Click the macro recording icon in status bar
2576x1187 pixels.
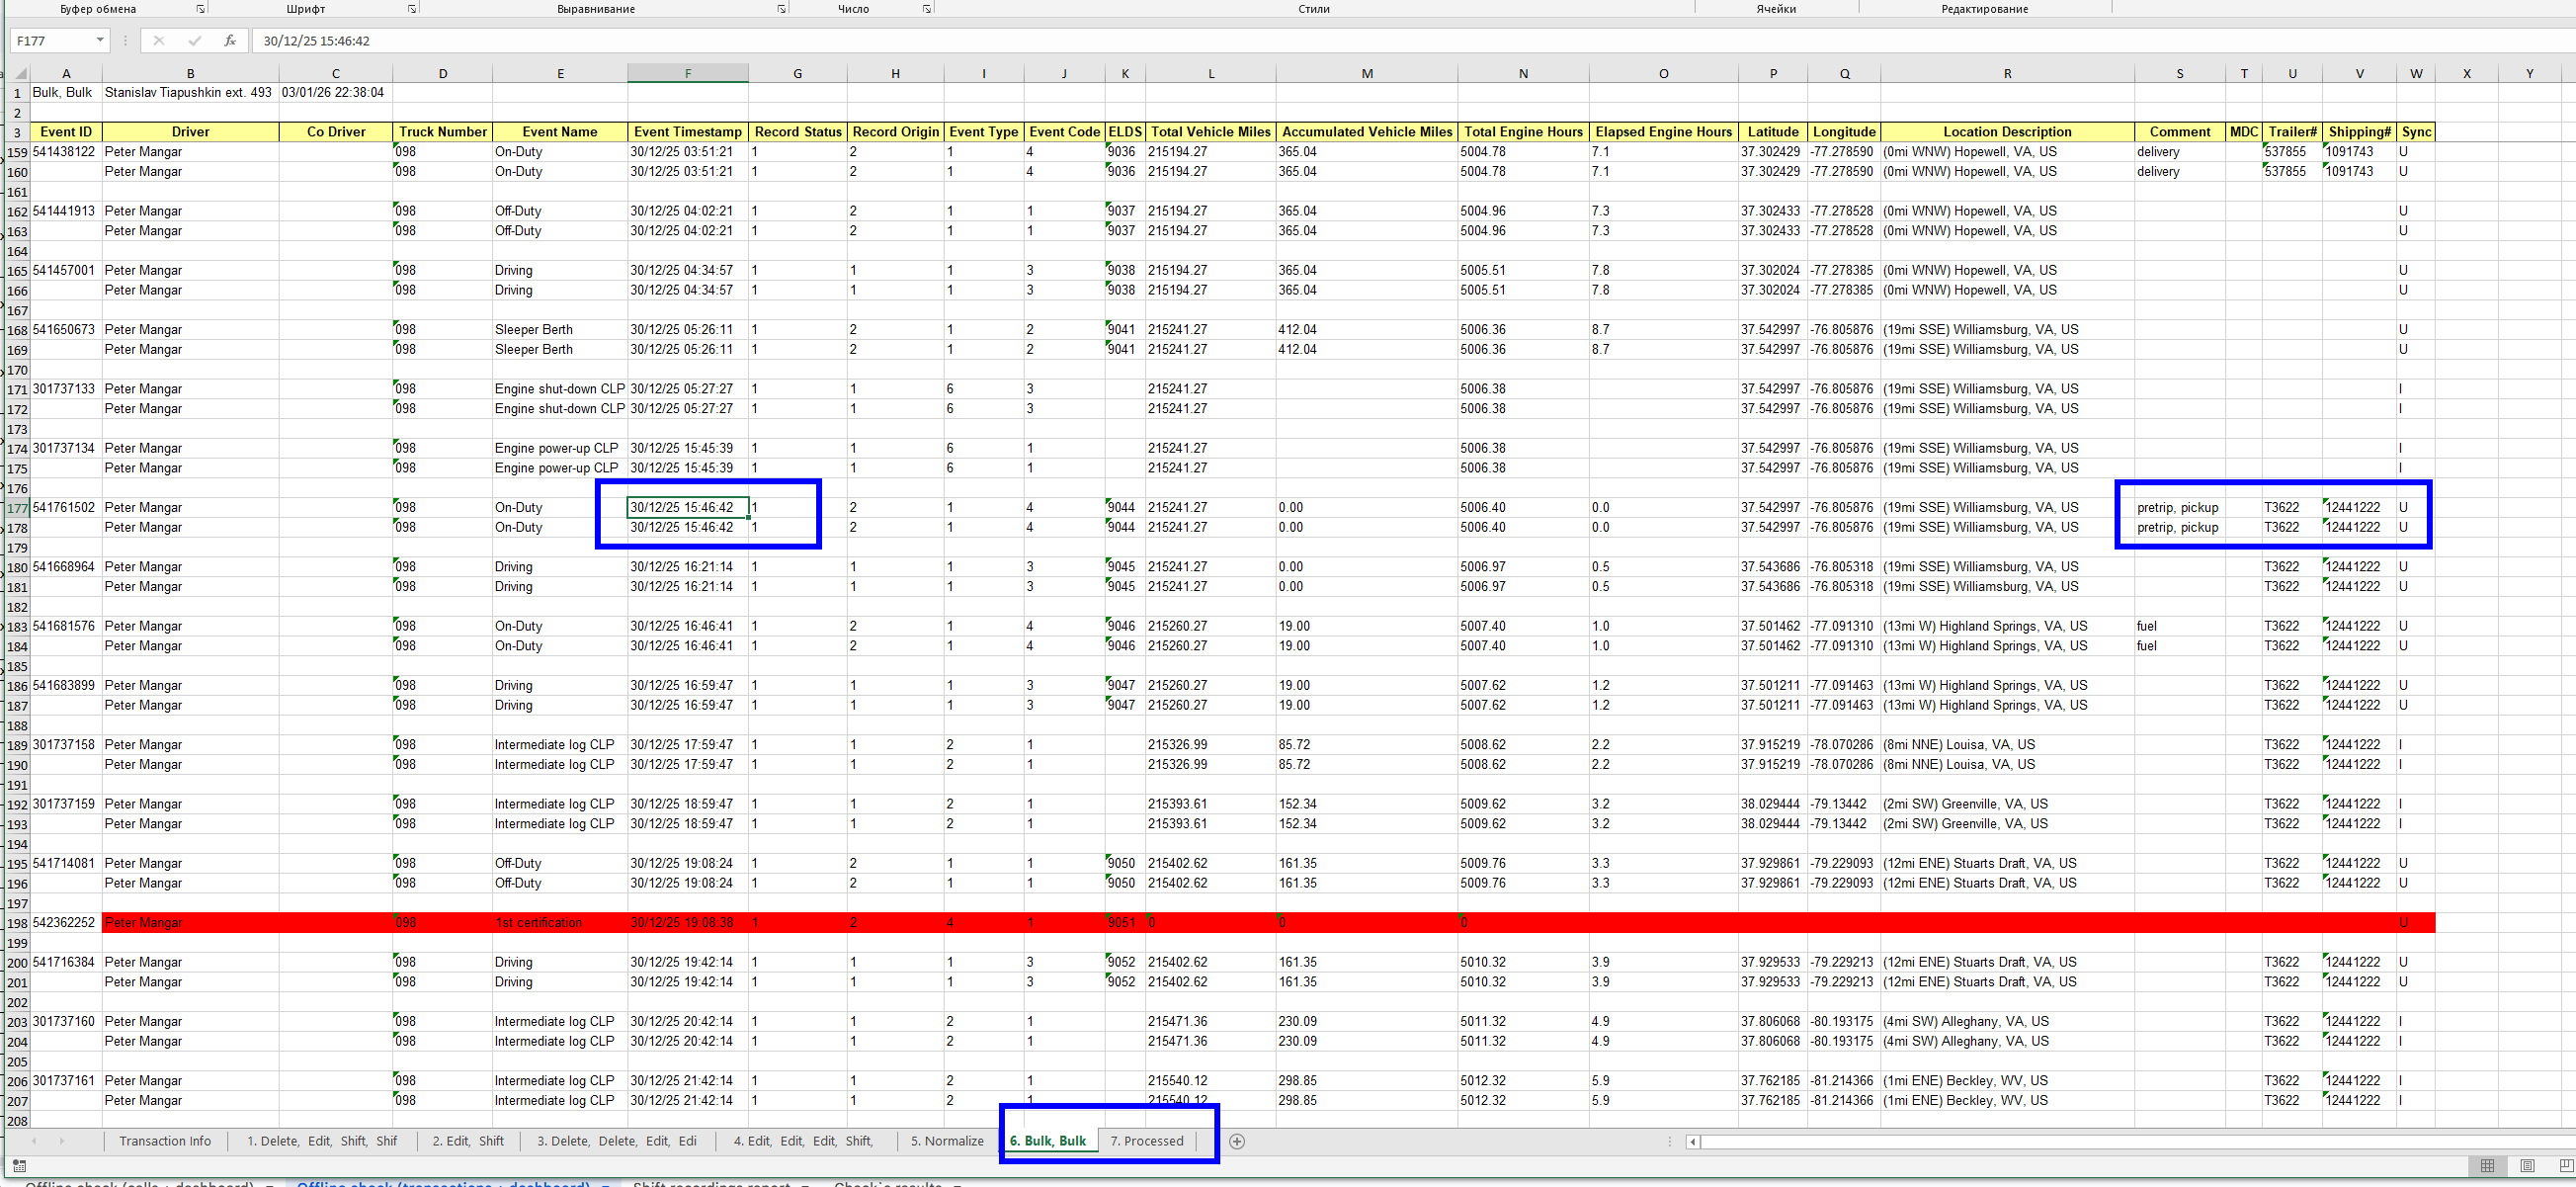(19, 1166)
